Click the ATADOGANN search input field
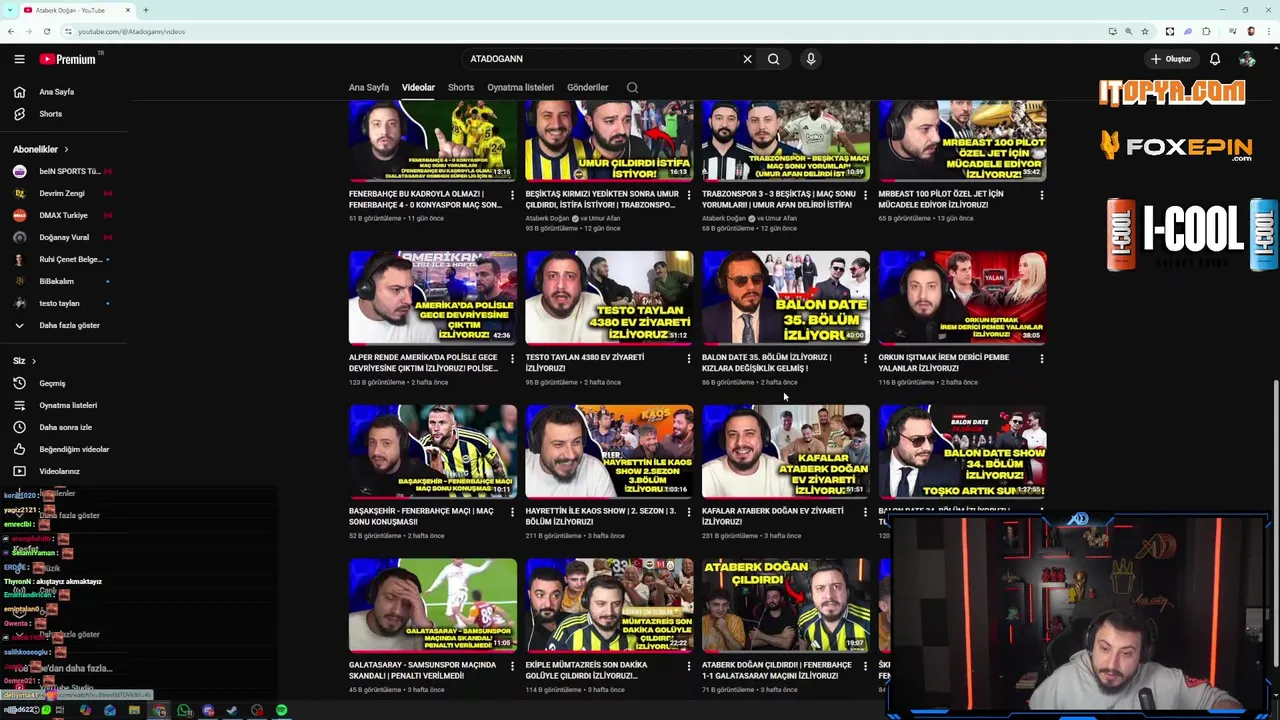The image size is (1280, 720). pos(600,59)
